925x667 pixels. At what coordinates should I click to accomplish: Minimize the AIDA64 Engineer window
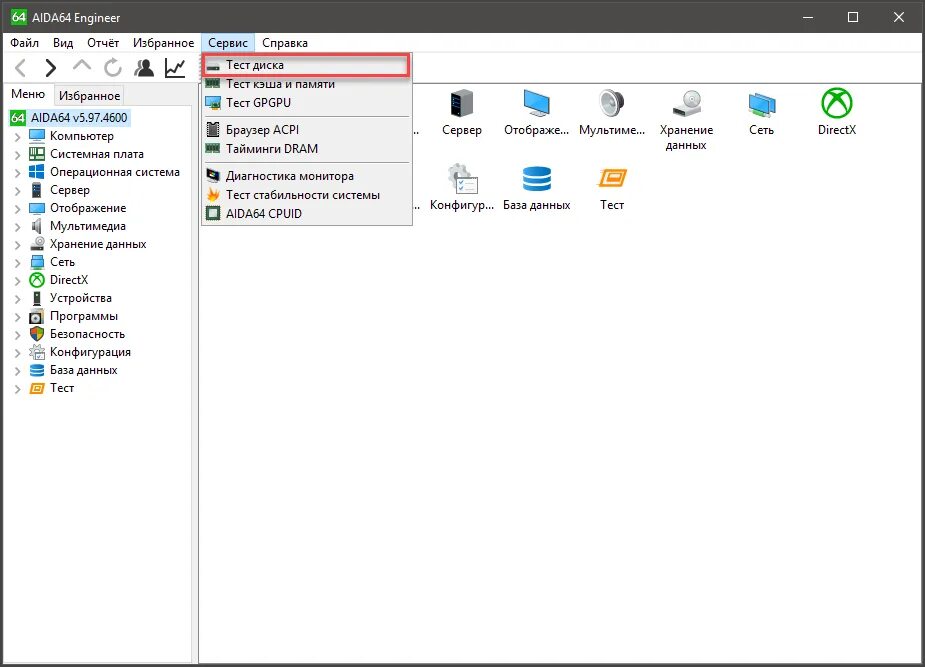(808, 17)
